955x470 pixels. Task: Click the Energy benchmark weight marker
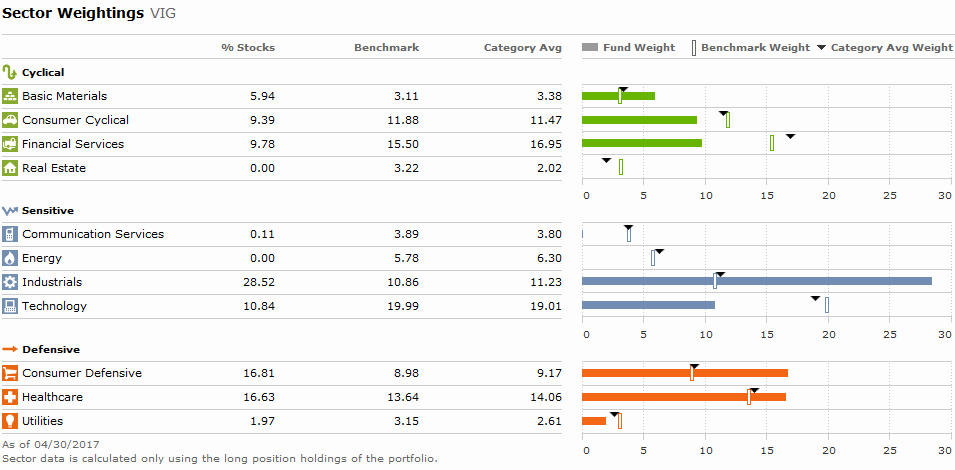point(653,258)
